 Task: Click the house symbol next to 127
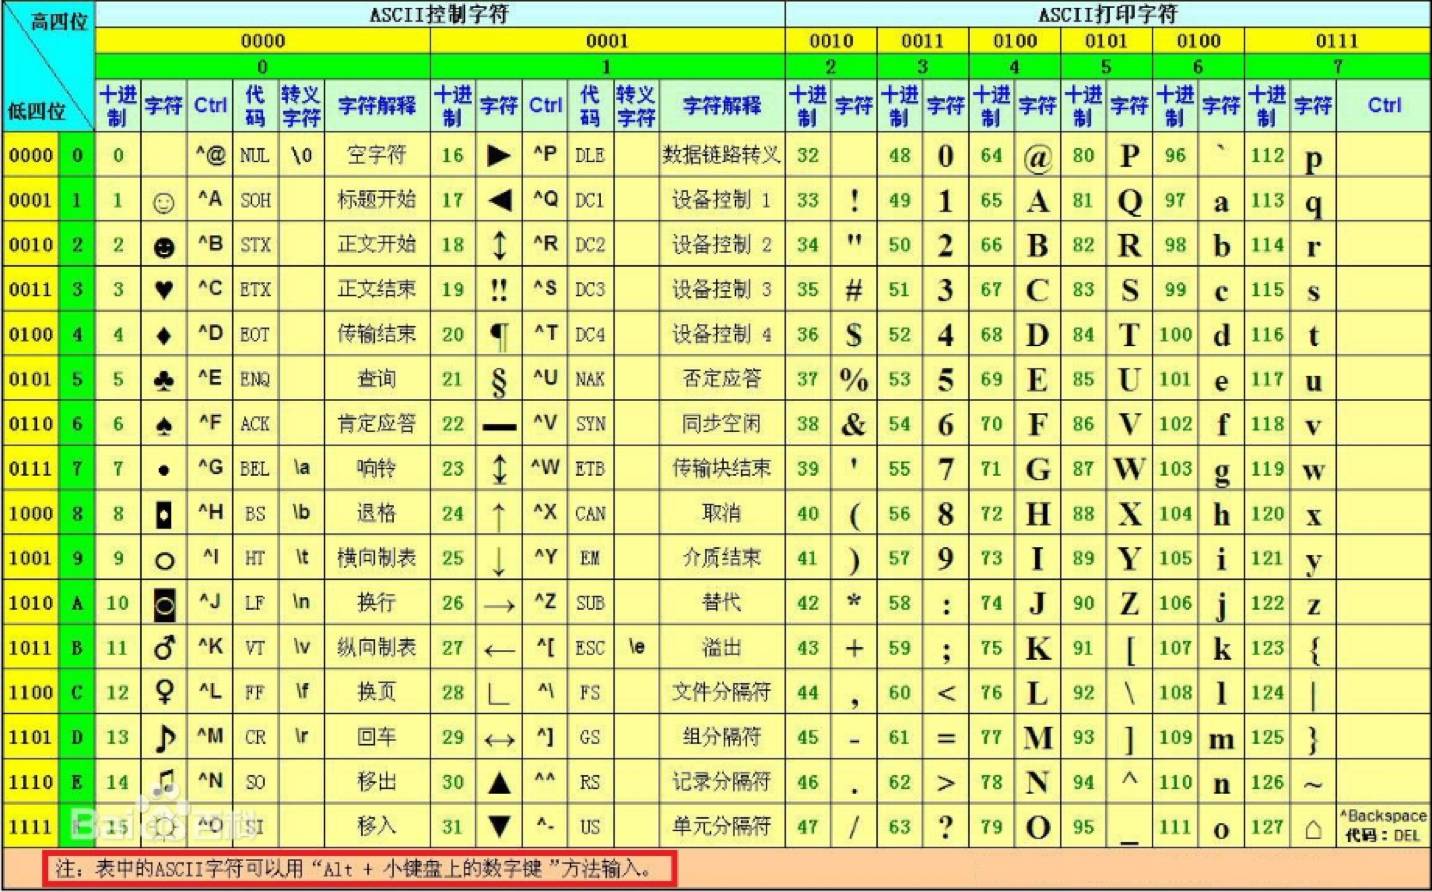tap(1313, 828)
